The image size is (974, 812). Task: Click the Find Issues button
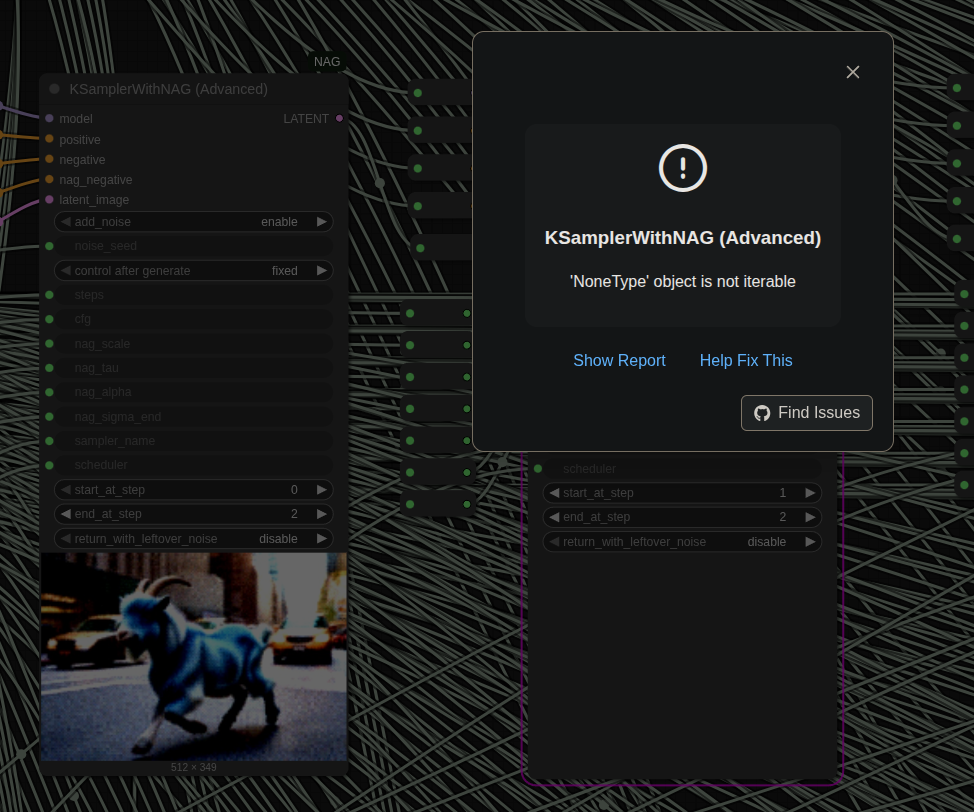click(x=807, y=413)
